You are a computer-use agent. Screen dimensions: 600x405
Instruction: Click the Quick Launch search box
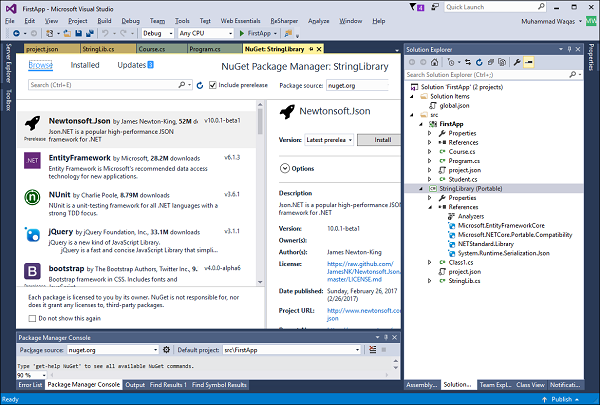tap(494, 7)
